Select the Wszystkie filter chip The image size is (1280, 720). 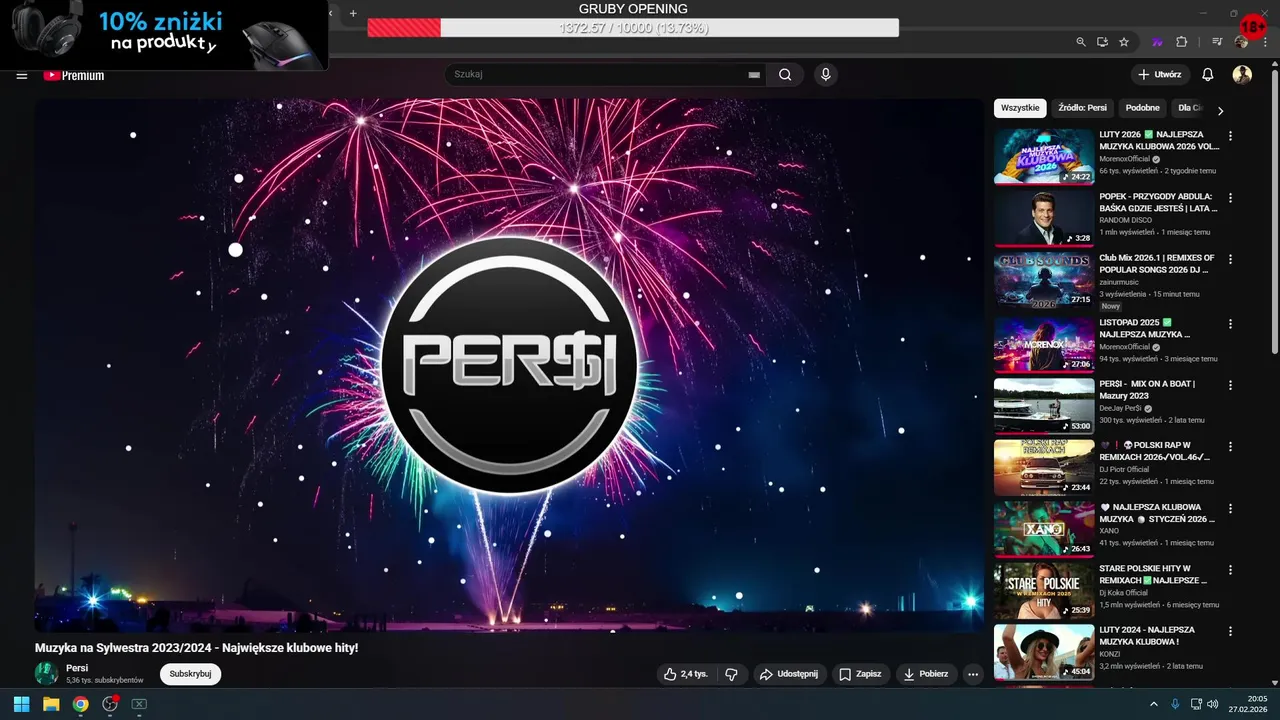click(1020, 108)
